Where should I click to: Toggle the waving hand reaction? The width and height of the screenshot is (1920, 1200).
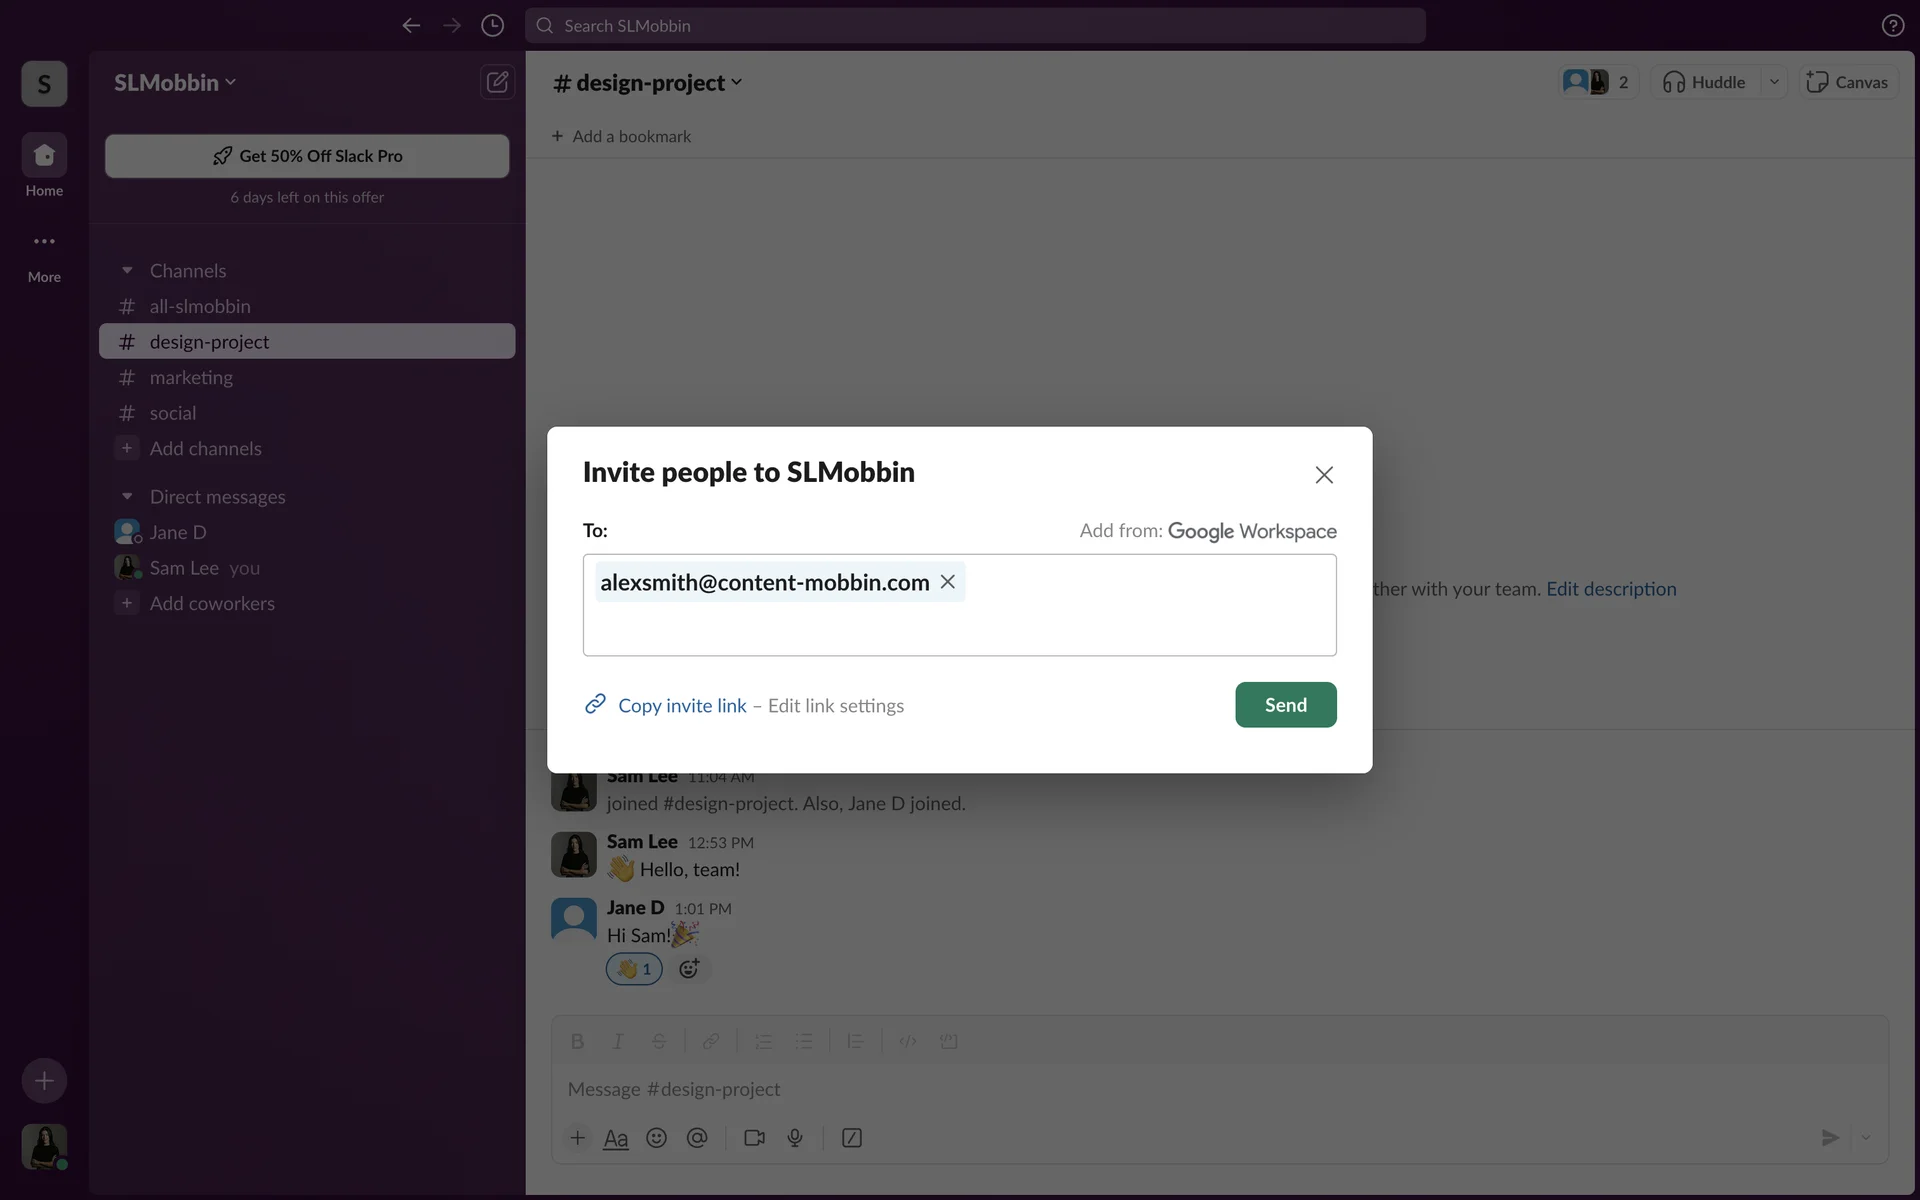[634, 968]
